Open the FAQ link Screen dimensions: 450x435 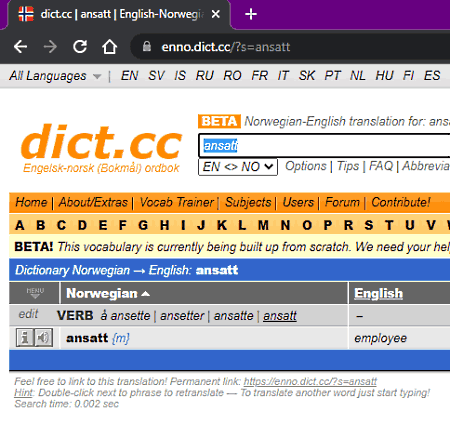click(381, 166)
